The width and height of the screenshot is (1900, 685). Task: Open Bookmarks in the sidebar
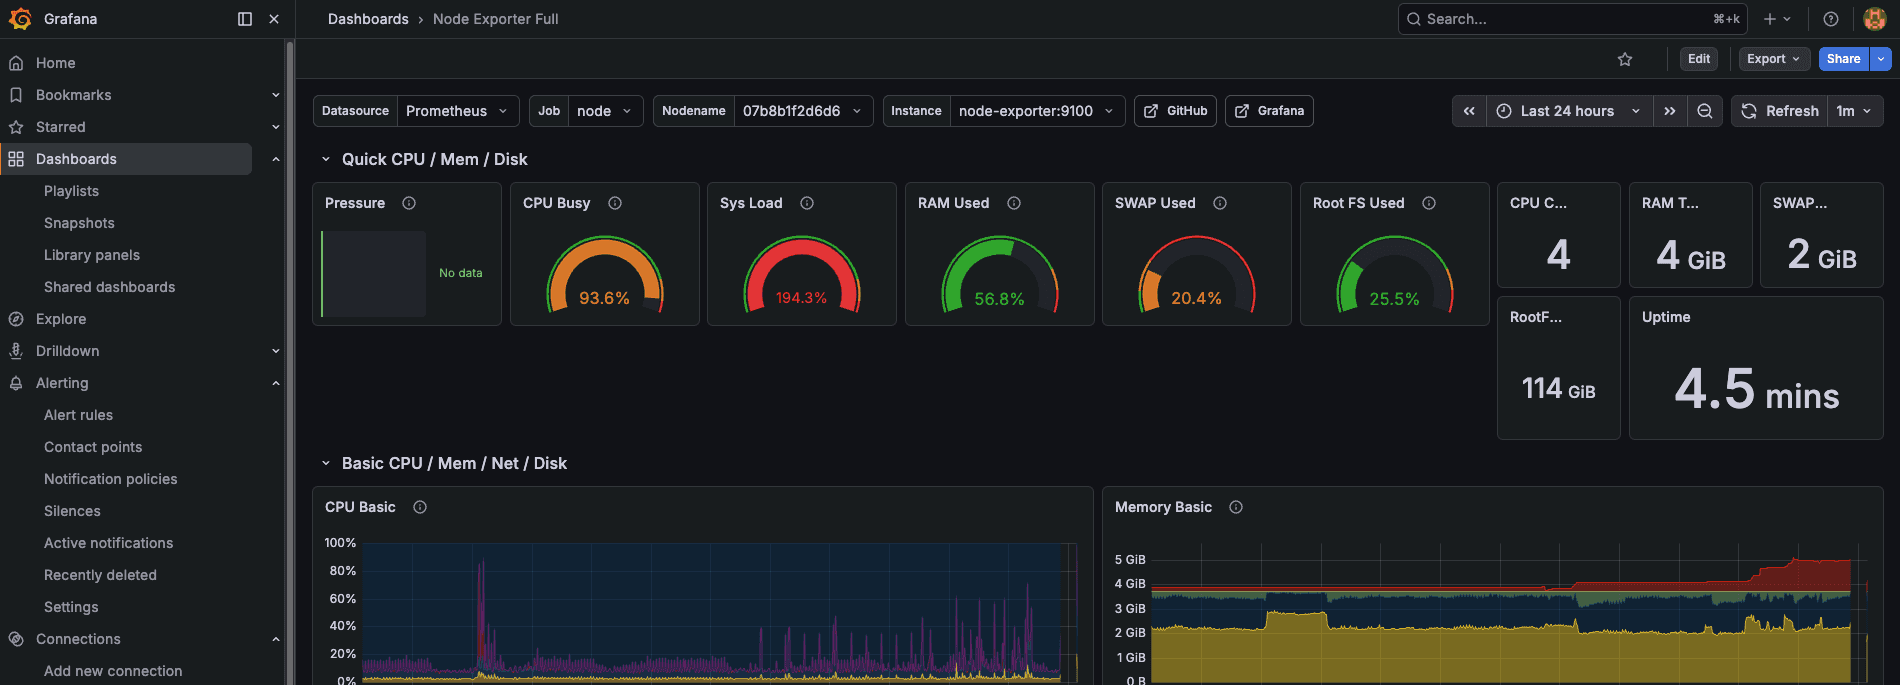[x=74, y=95]
